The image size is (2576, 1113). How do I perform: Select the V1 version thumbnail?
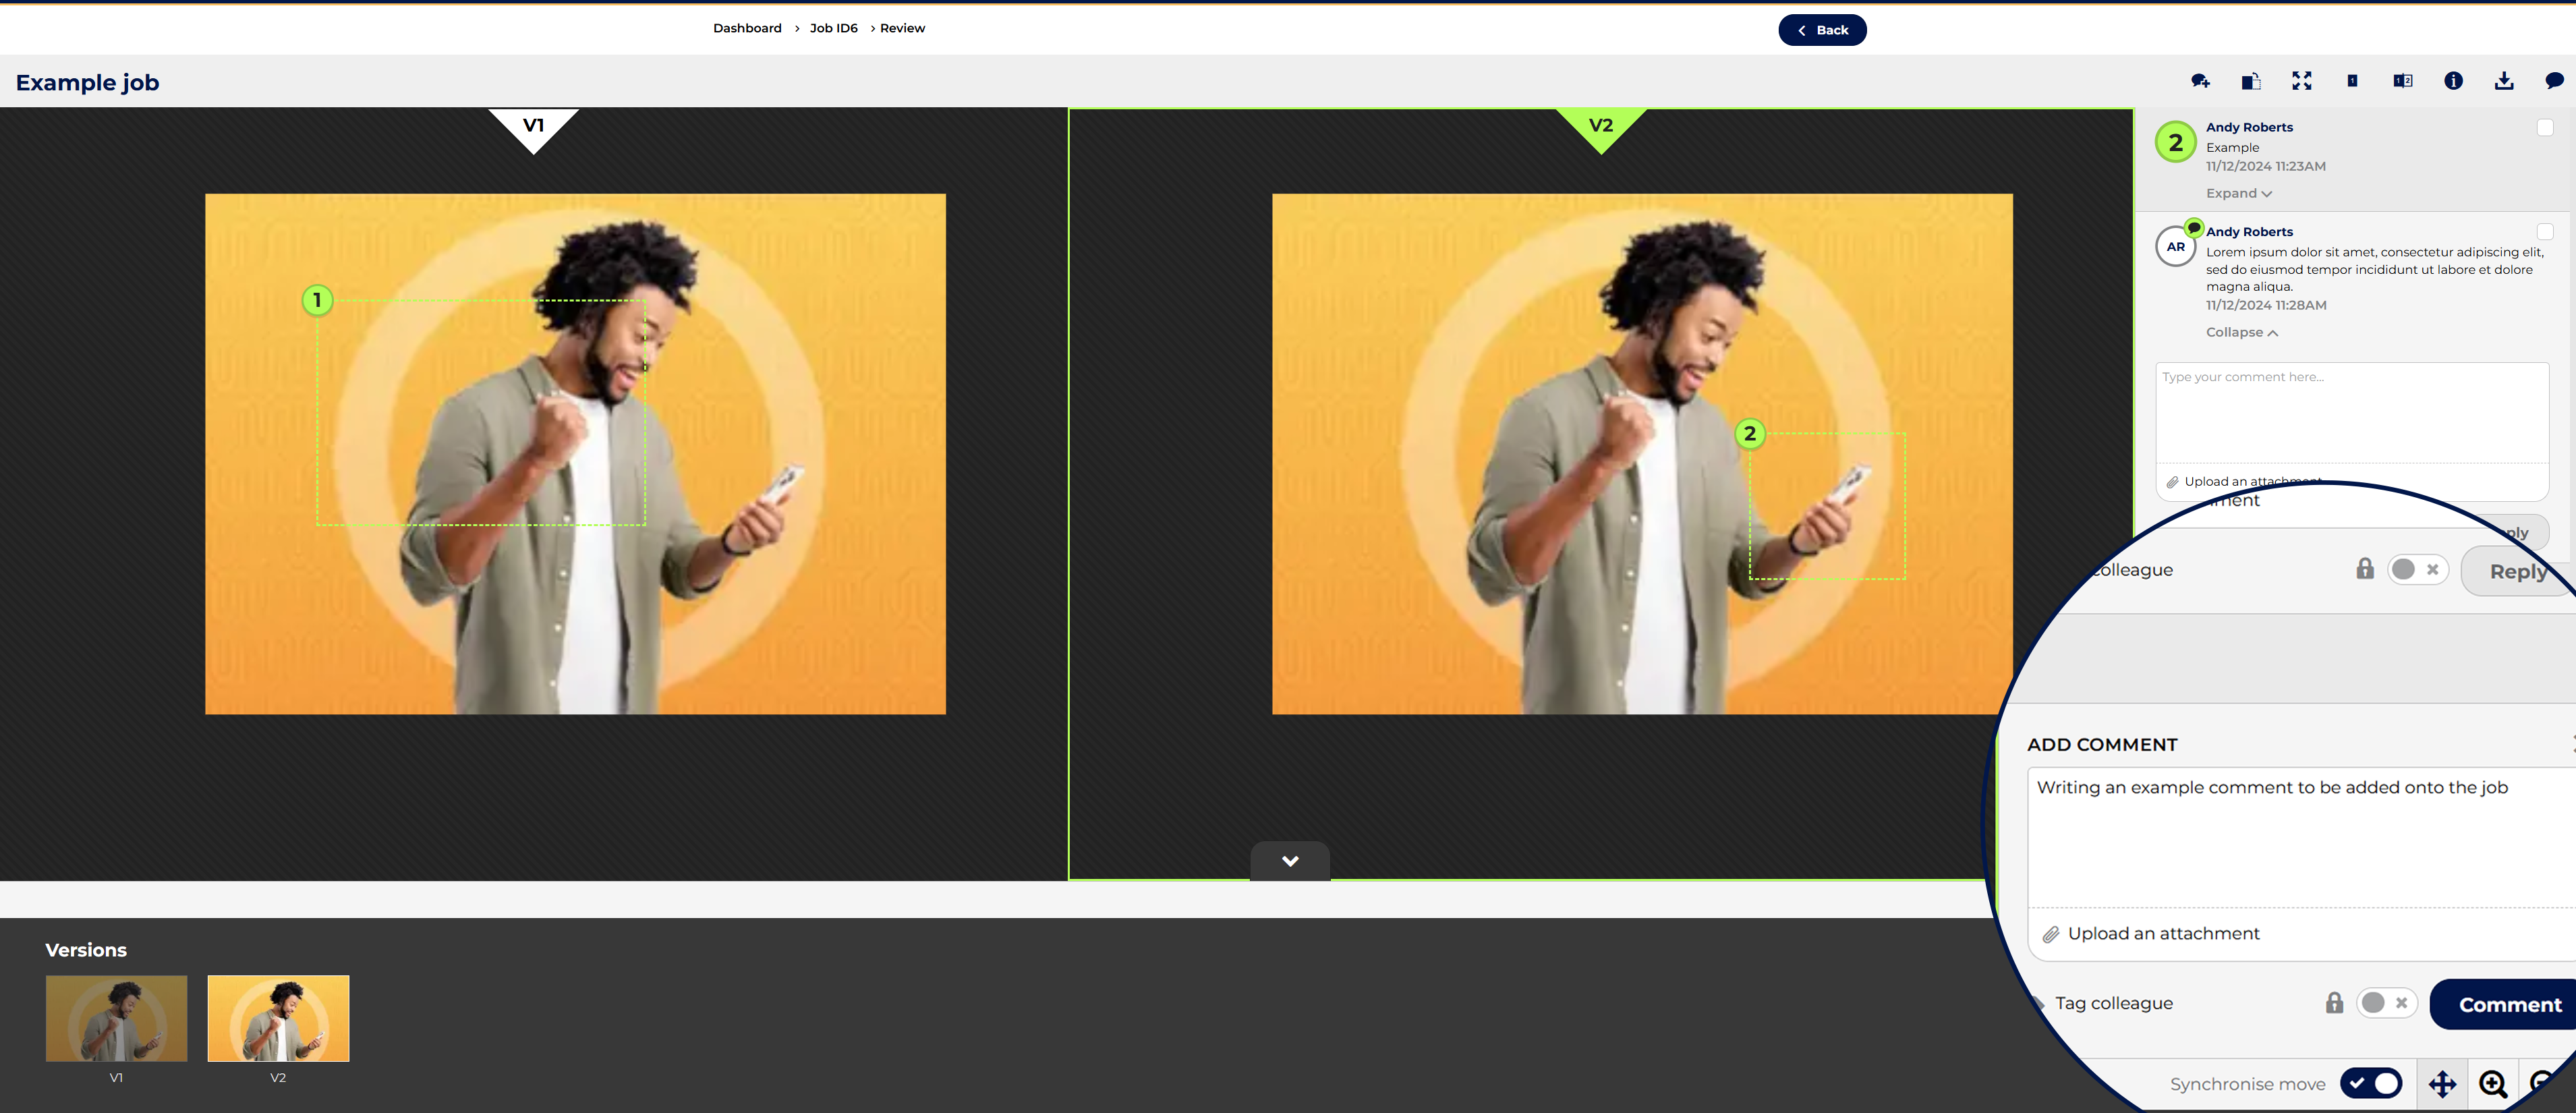tap(116, 1018)
